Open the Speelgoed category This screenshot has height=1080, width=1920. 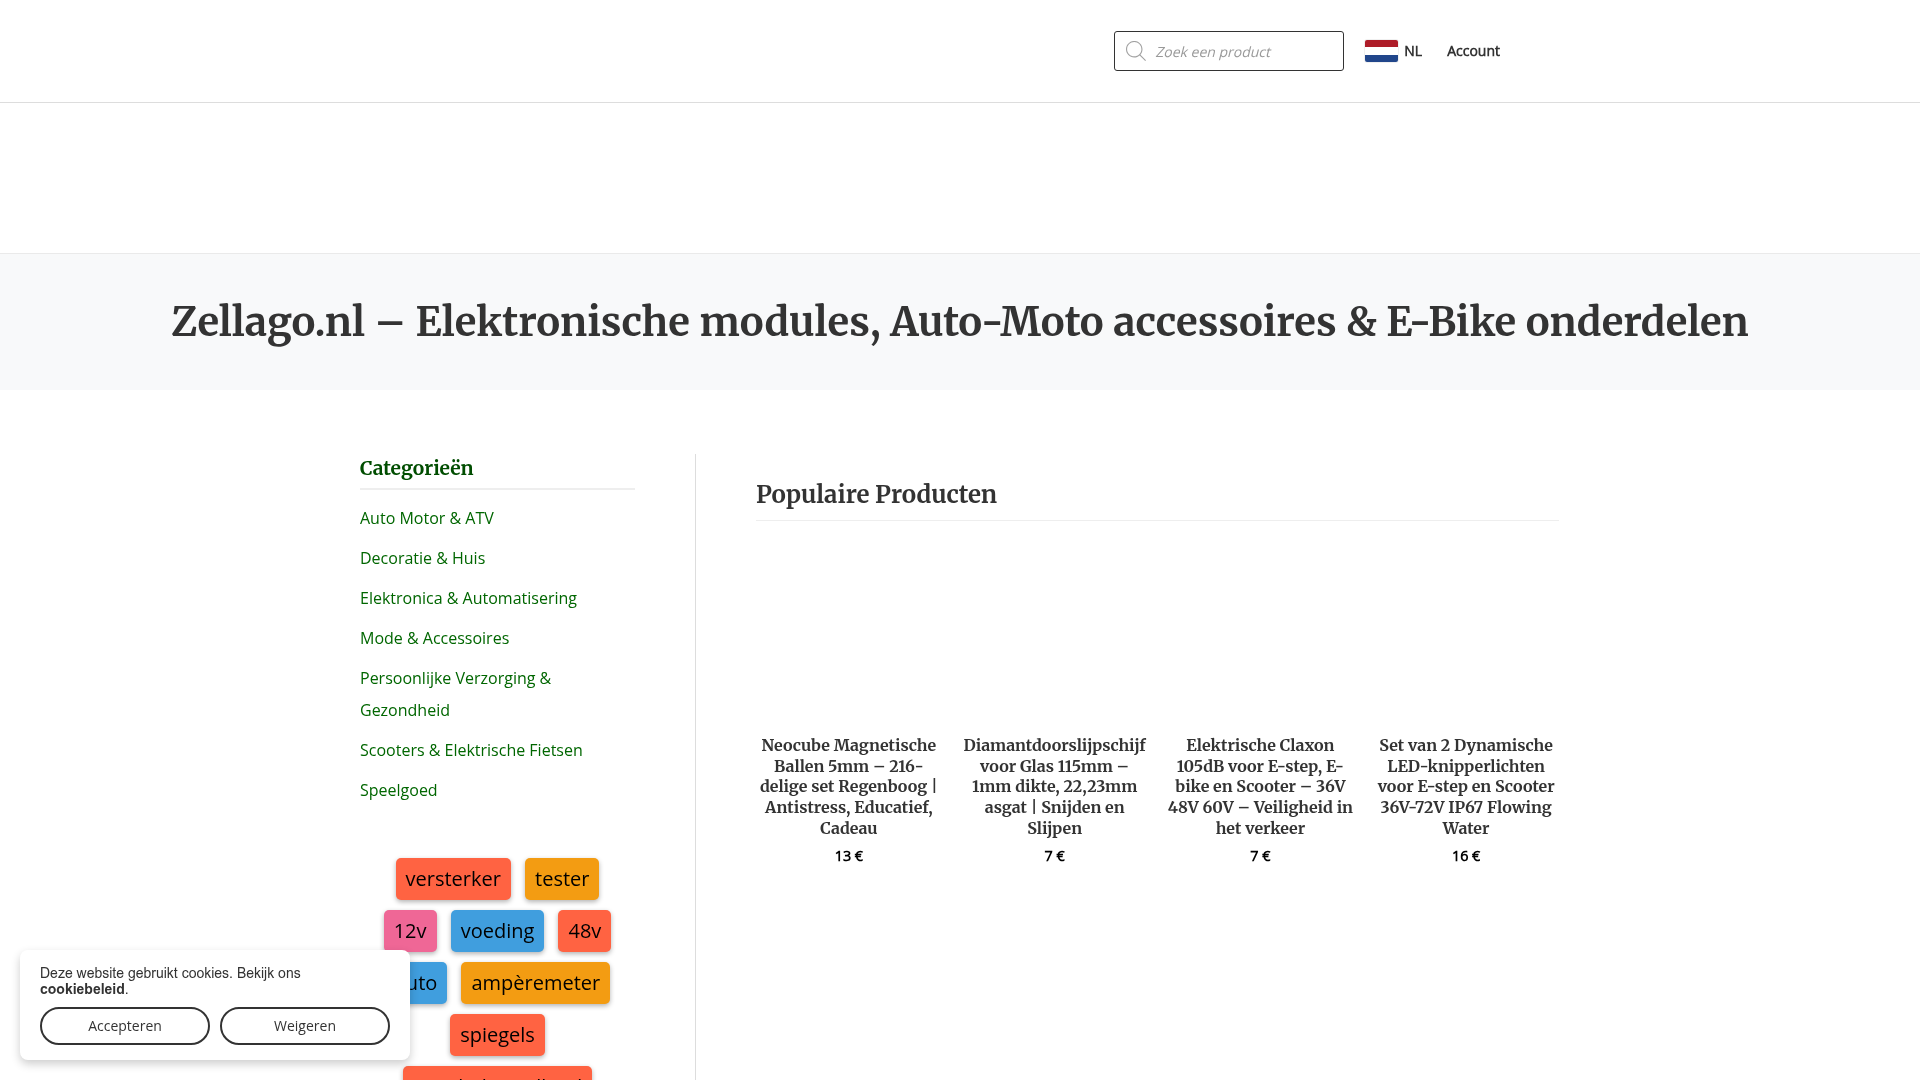tap(398, 790)
